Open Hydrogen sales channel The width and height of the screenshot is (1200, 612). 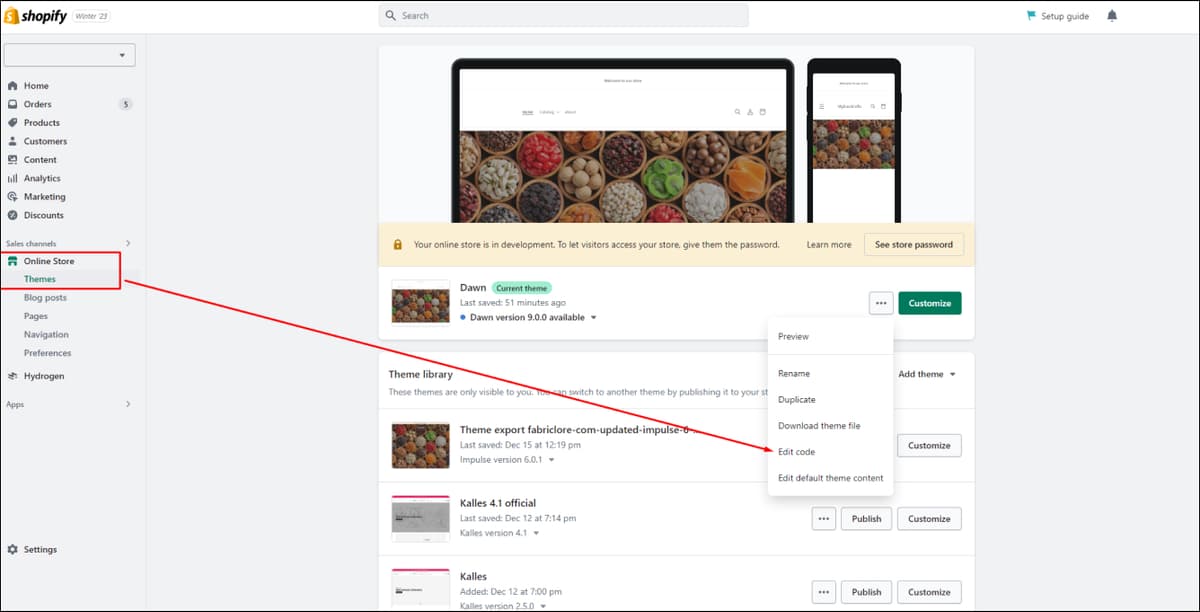[44, 376]
